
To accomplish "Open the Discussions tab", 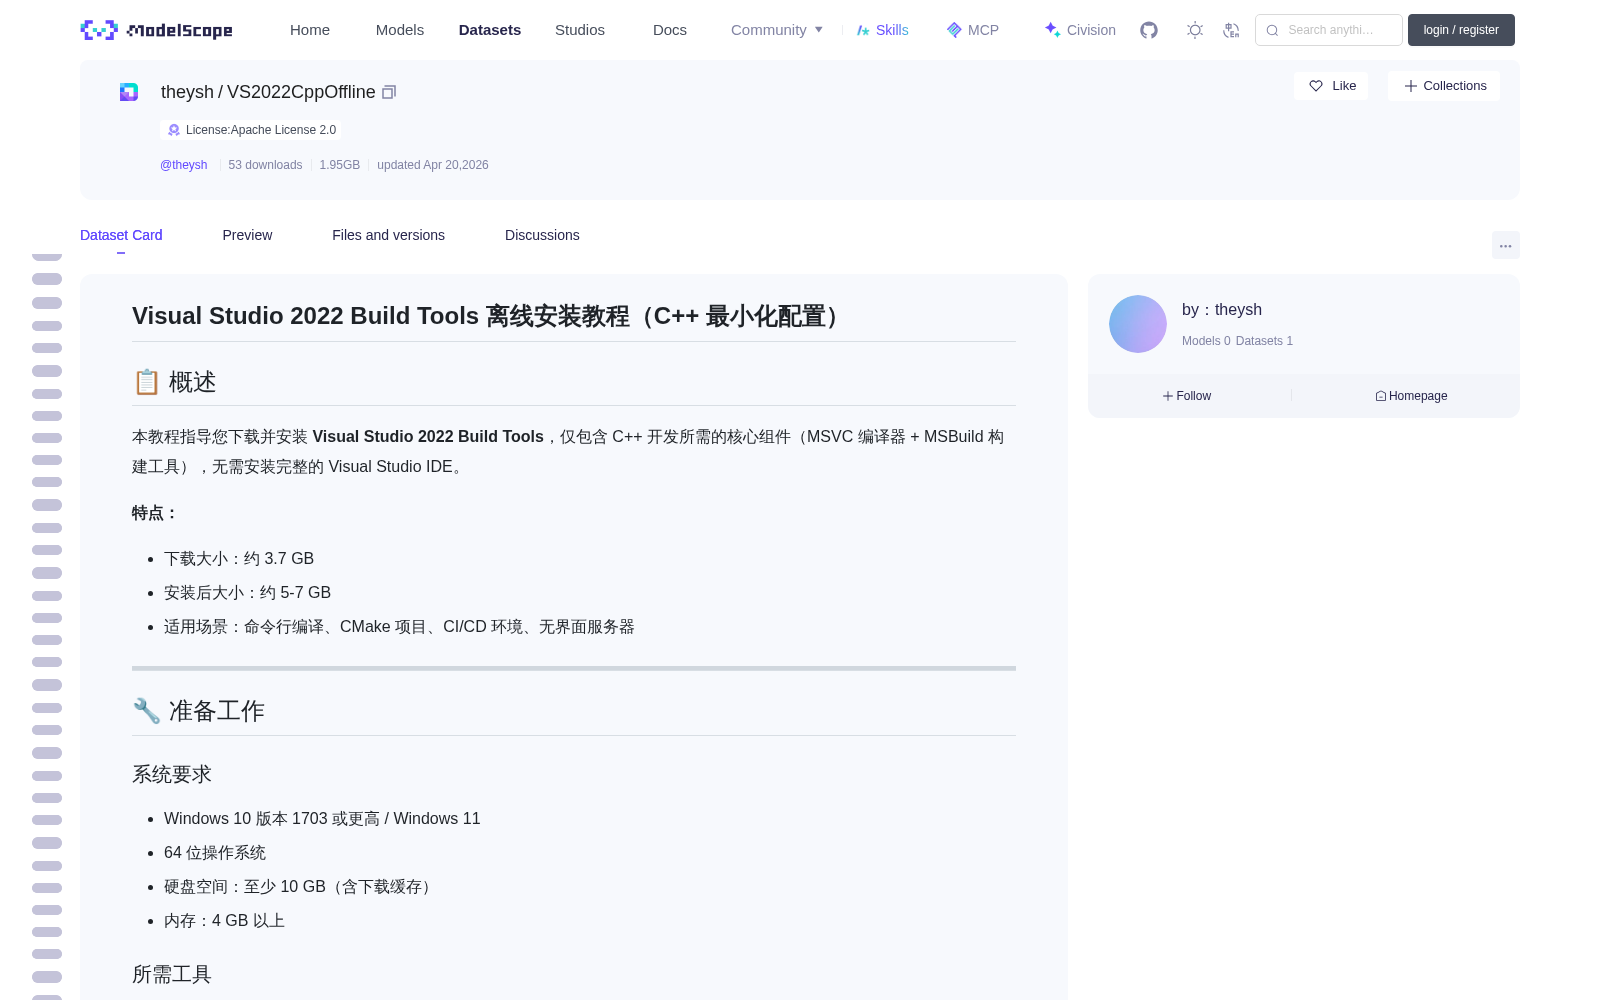I will click(x=542, y=235).
